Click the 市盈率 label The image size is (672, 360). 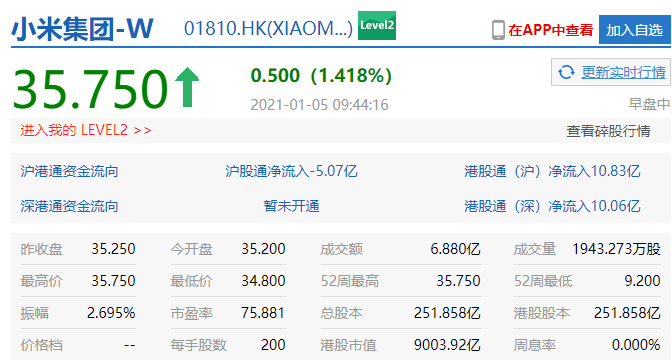[192, 313]
